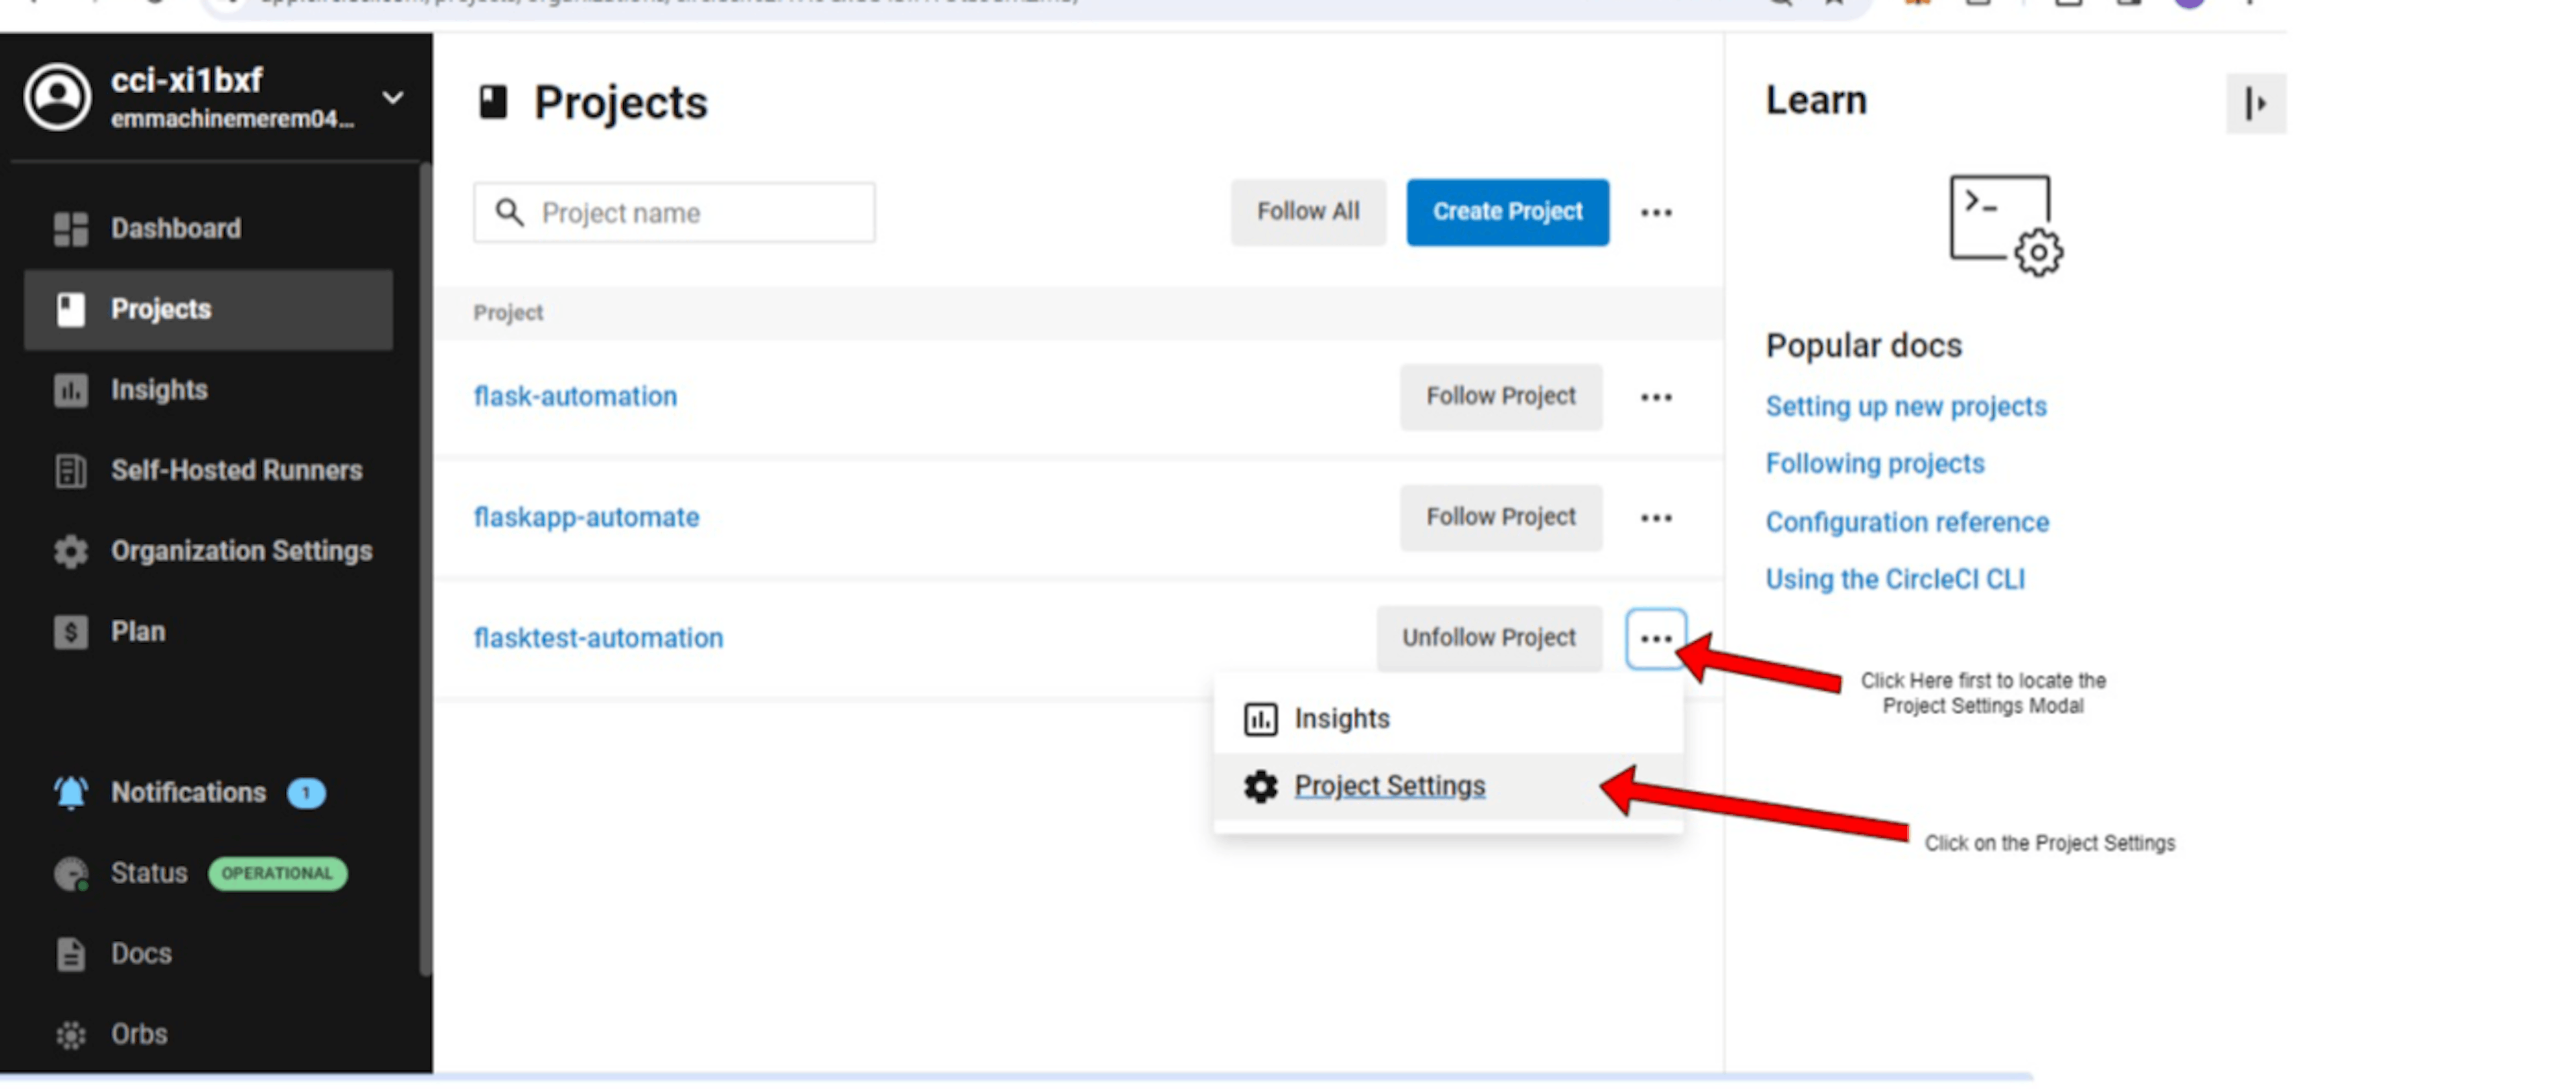Click the Plan dollar icon
Image resolution: width=2576 pixels, height=1089 pixels.
coord(71,632)
